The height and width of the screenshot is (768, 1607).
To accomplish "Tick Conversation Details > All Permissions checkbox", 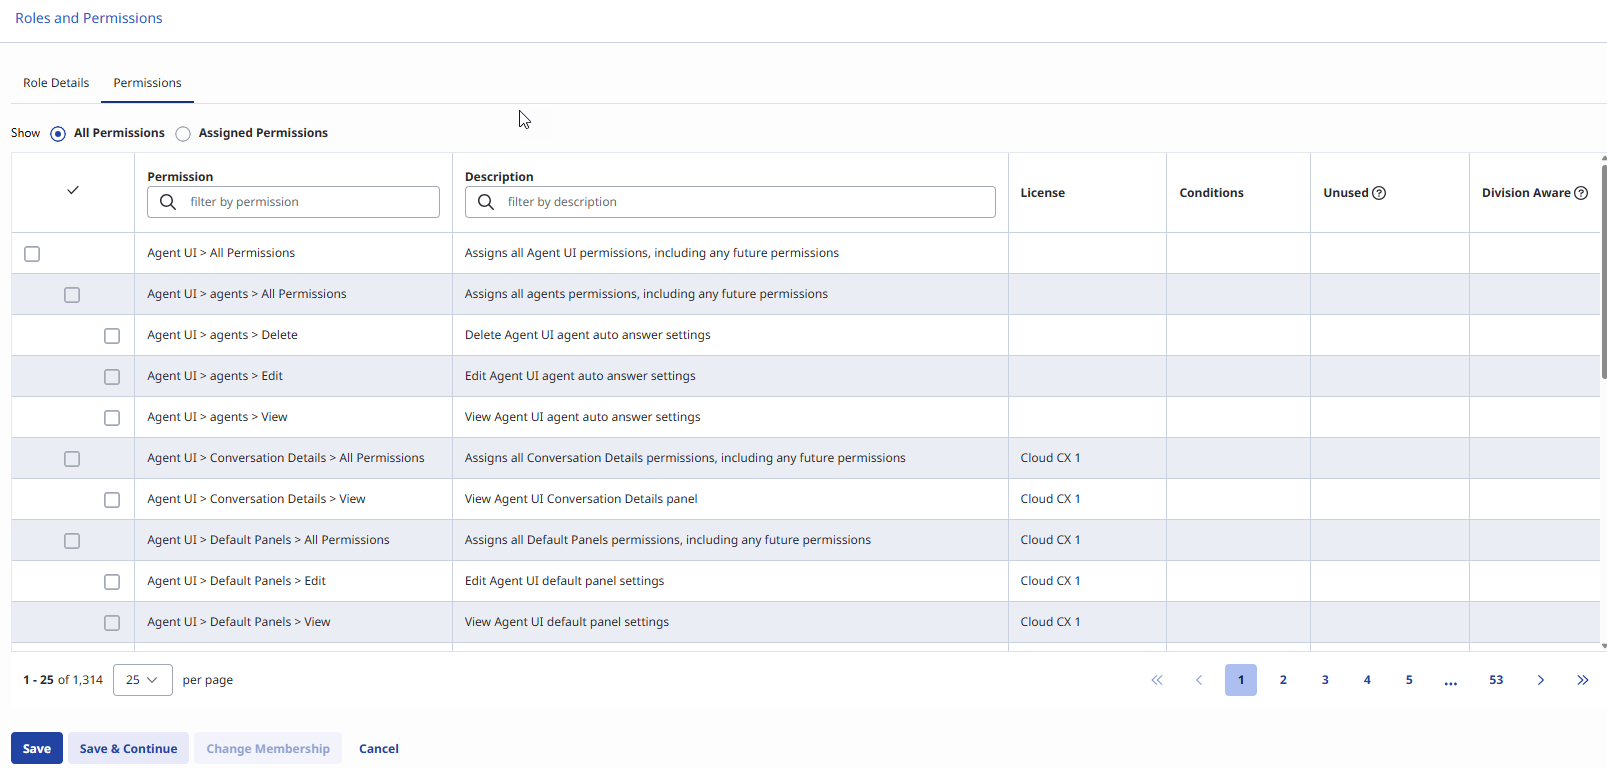I will (72, 459).
